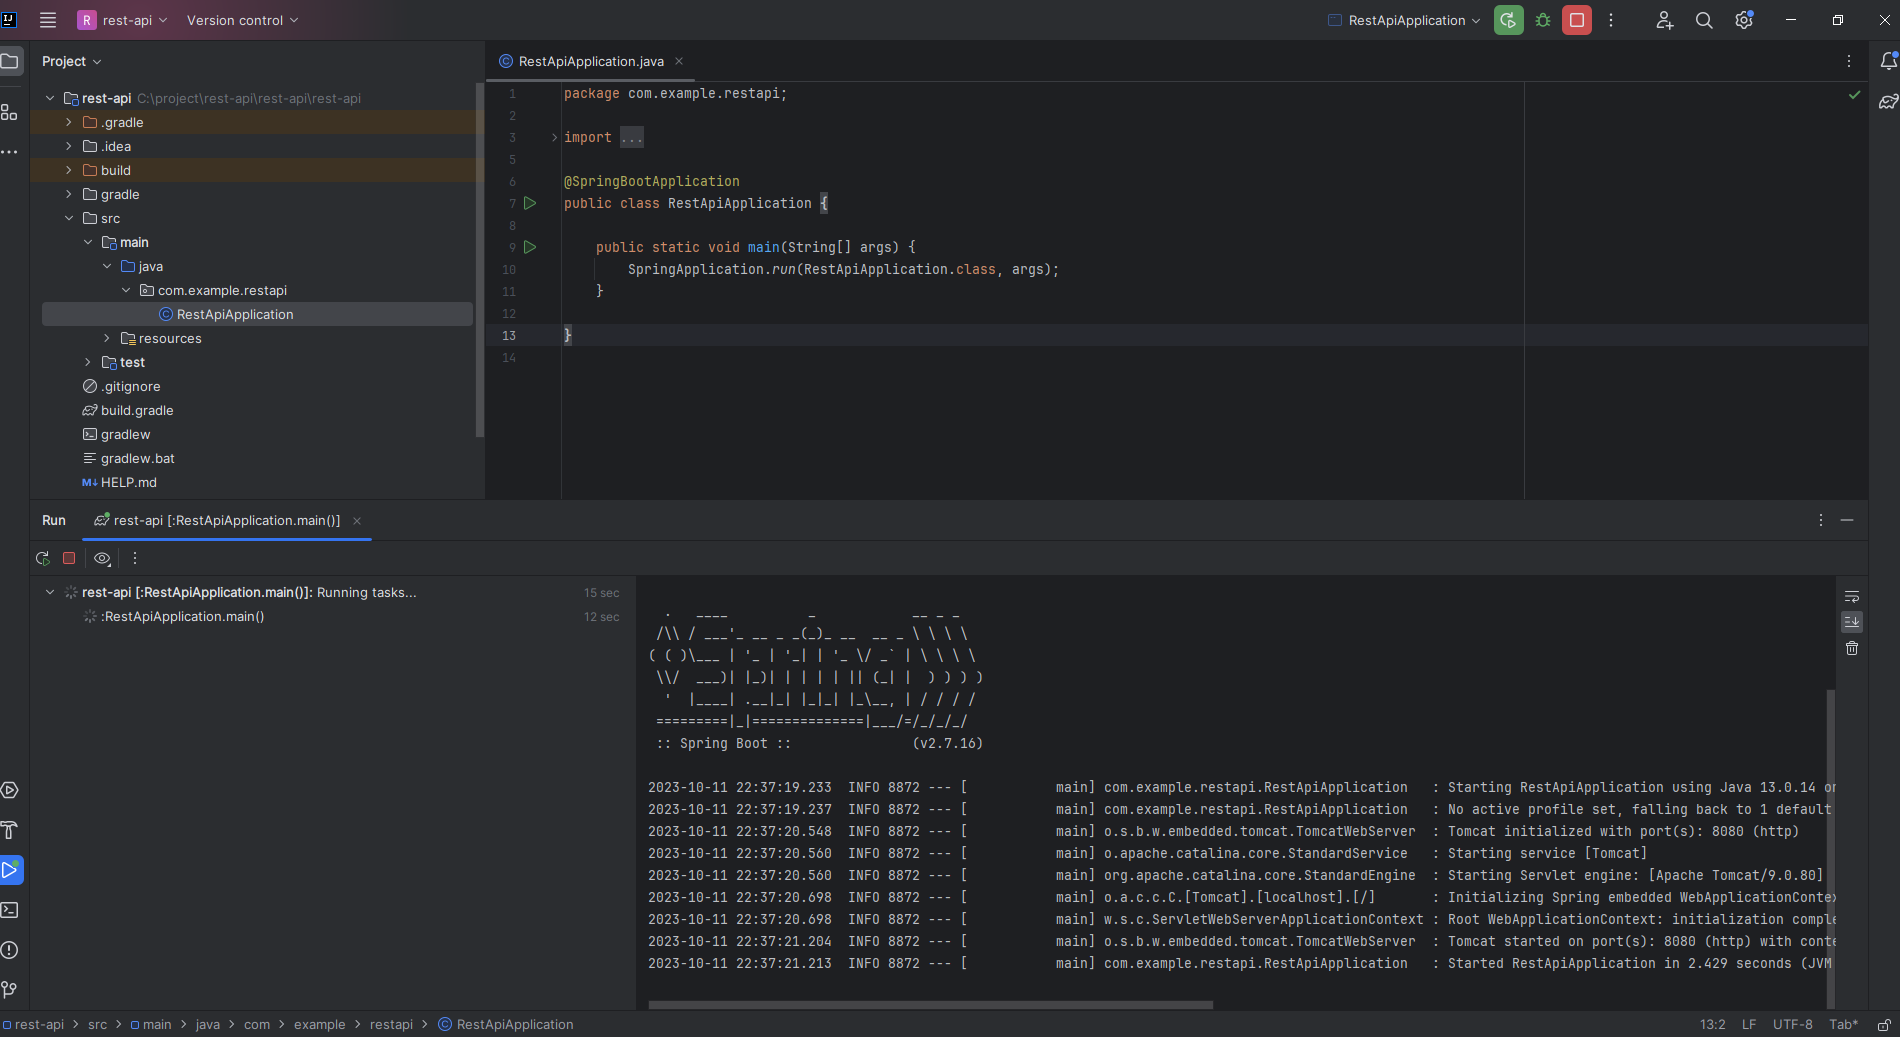Open the Terminal tool window
The image size is (1900, 1037).
[10, 910]
